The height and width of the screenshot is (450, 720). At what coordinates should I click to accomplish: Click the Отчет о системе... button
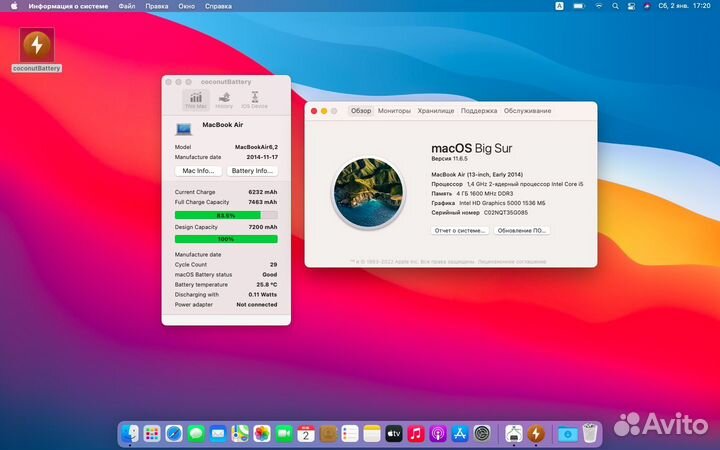pyautogui.click(x=460, y=231)
